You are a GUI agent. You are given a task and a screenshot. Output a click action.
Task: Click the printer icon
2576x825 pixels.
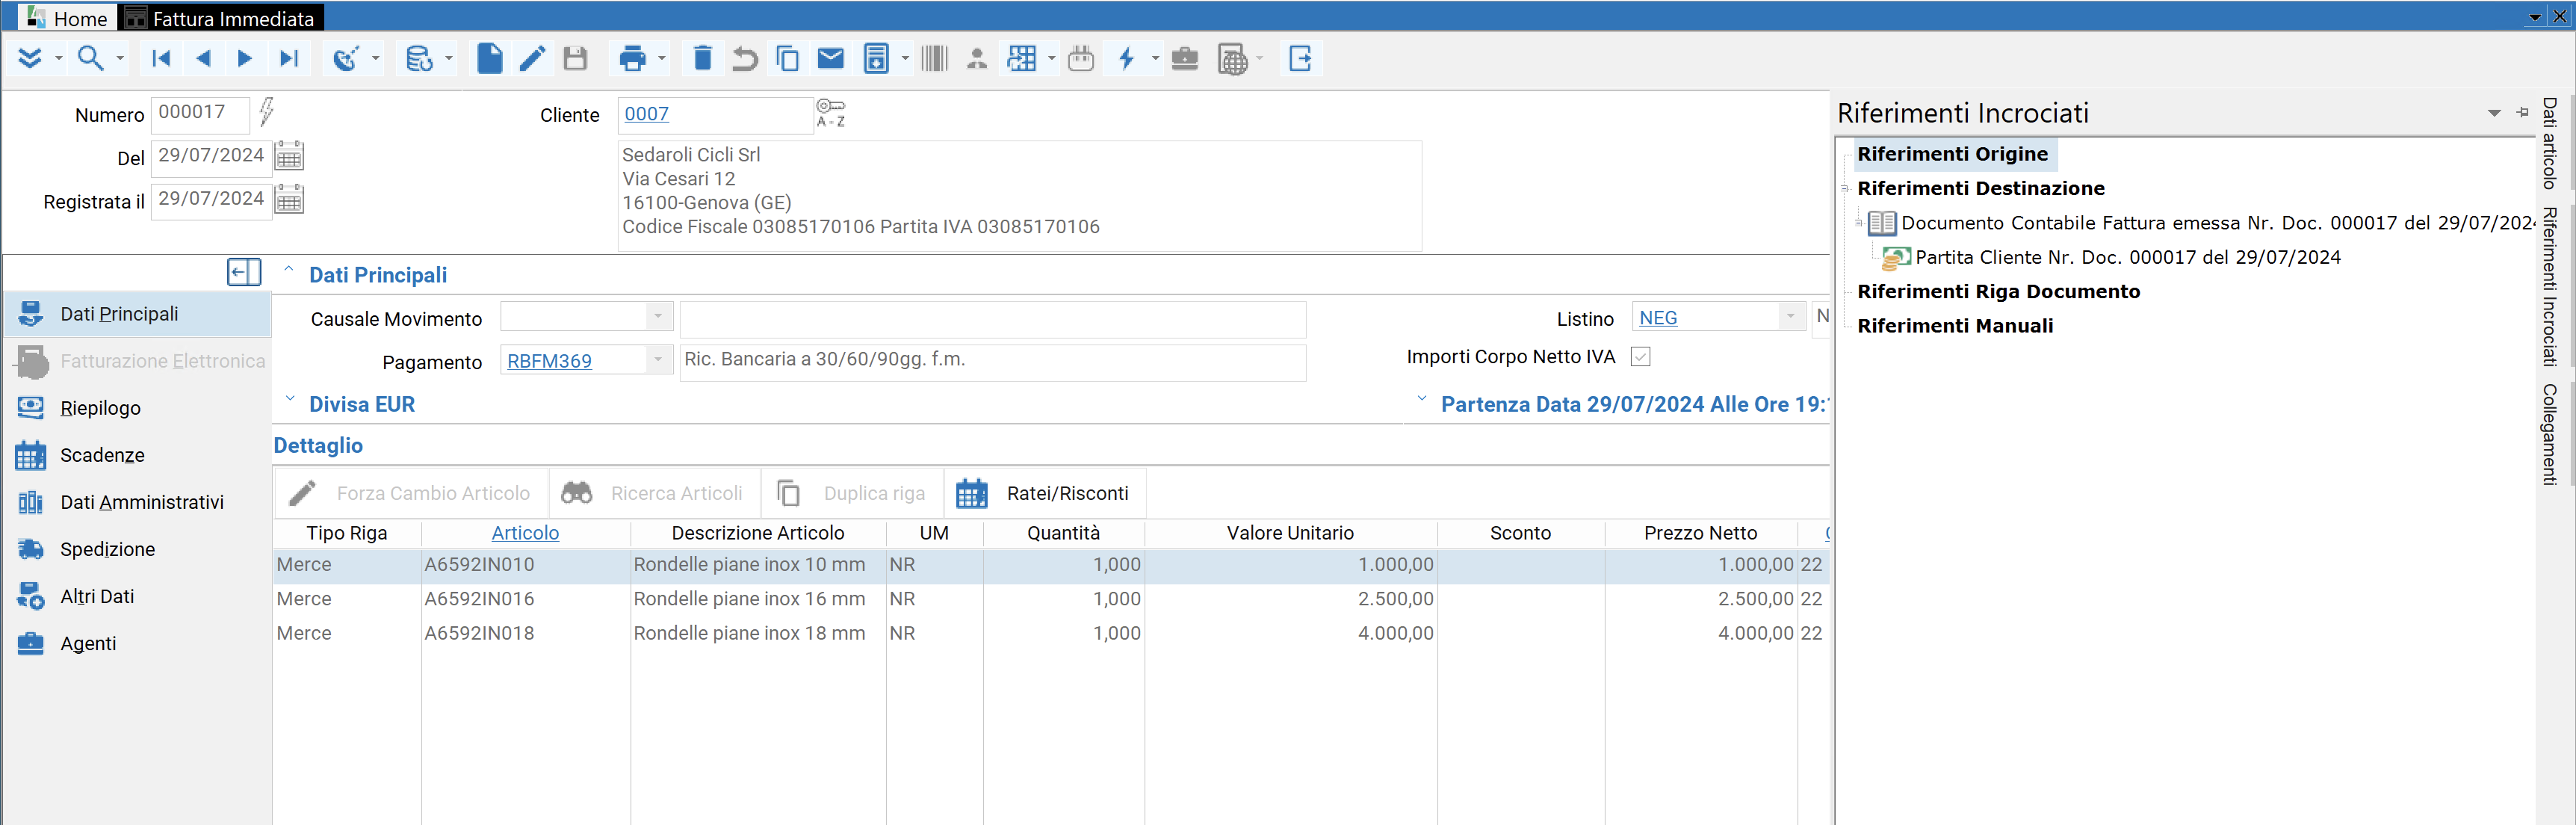point(632,59)
